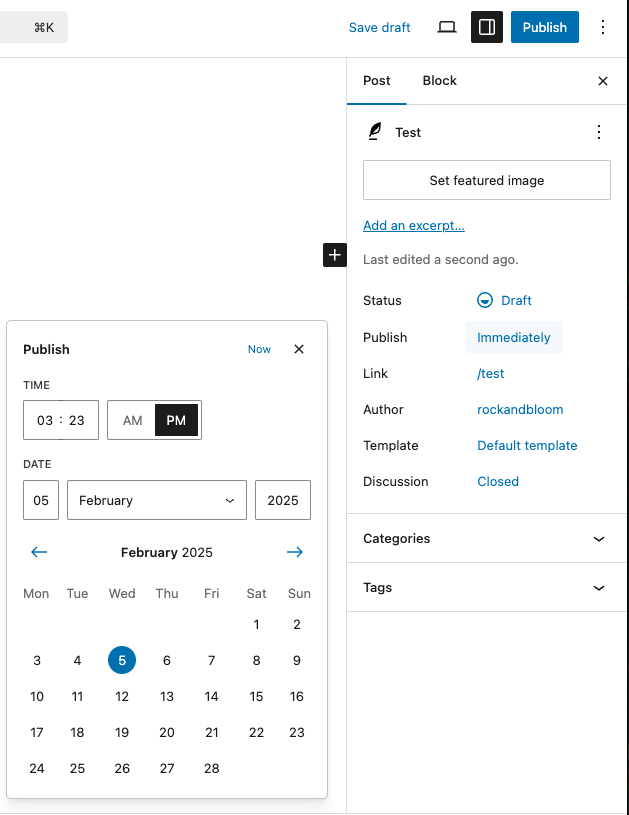
Task: Switch to the Post tab
Action: [377, 81]
